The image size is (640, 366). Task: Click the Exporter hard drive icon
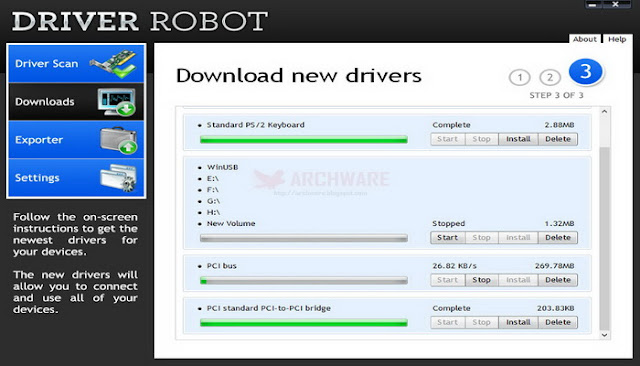click(118, 140)
